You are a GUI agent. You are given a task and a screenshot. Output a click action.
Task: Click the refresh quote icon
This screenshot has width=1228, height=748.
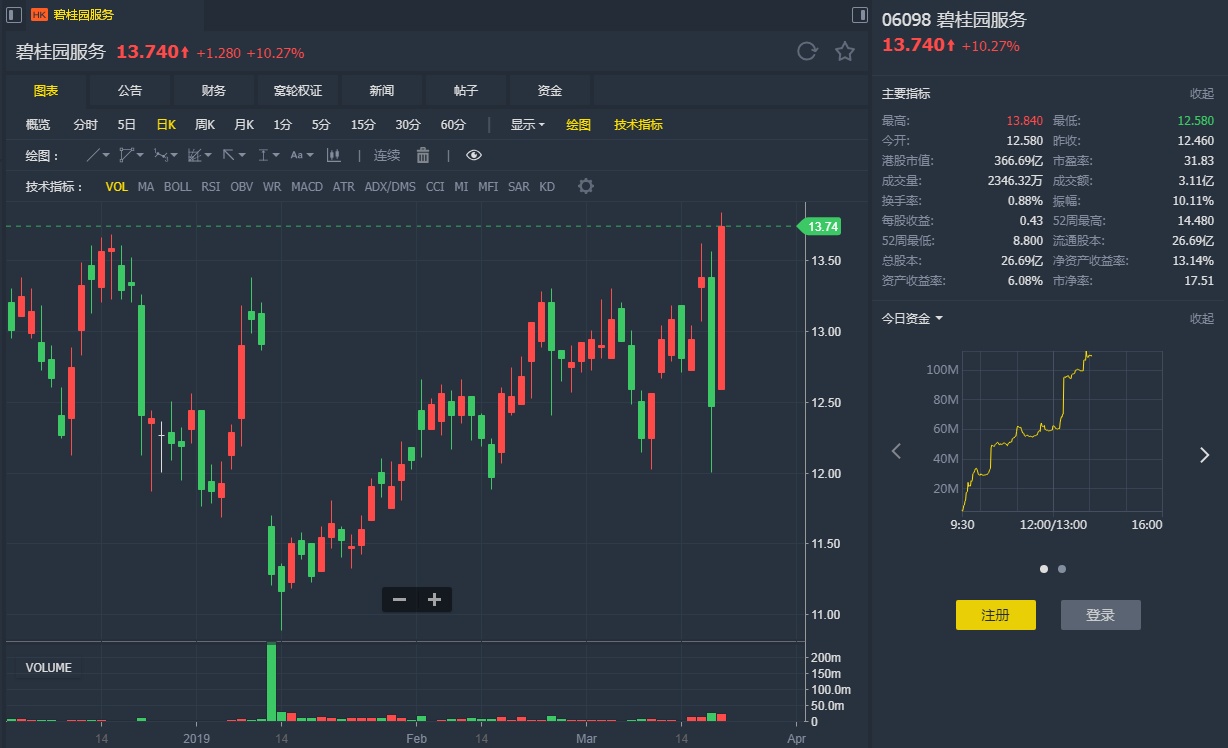807,52
